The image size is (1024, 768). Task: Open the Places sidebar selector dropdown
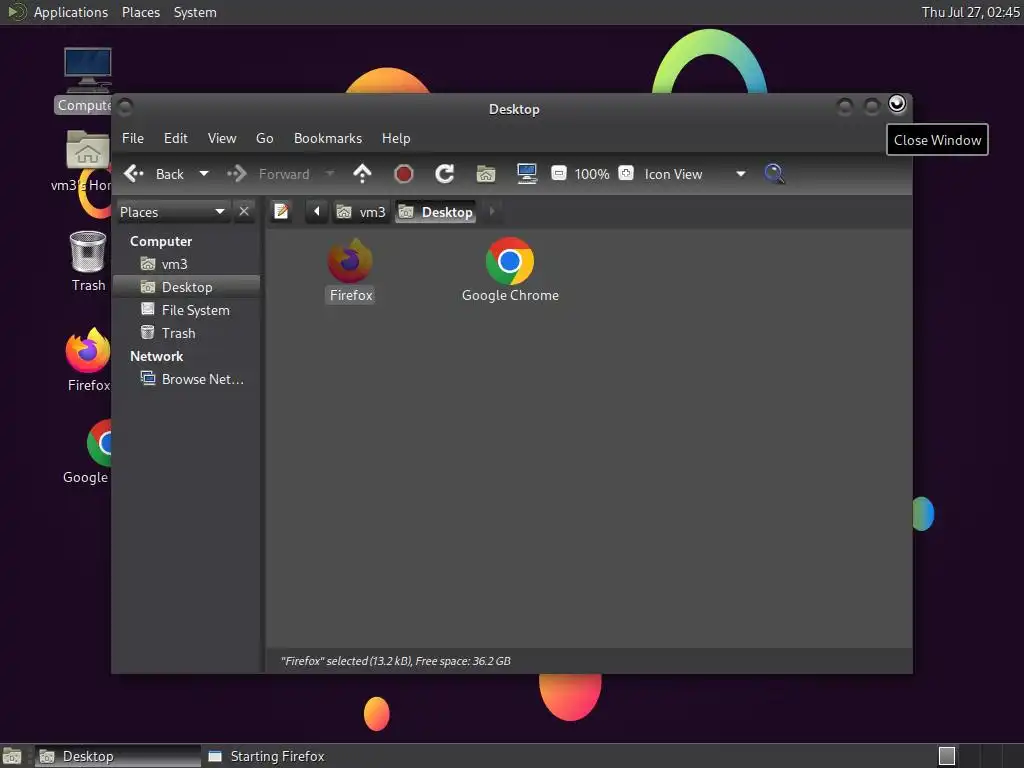173,212
